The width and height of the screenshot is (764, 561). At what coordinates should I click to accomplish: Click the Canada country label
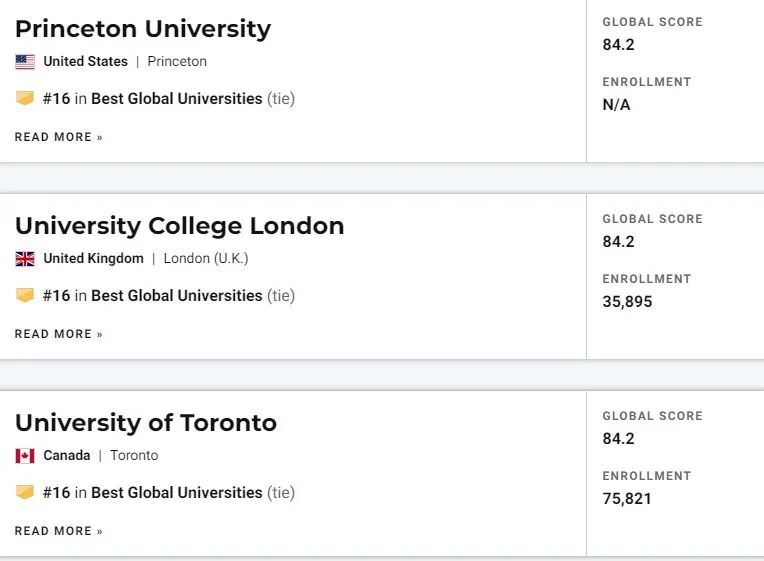67,455
